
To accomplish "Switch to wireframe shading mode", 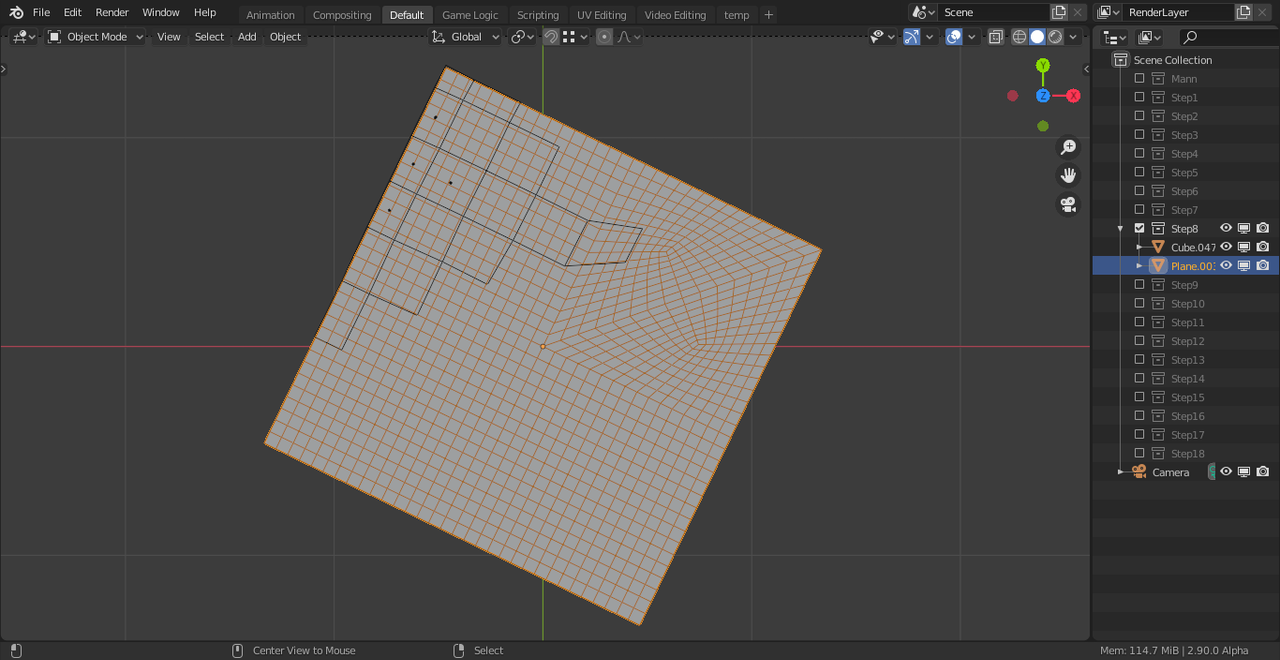I will pyautogui.click(x=1019, y=37).
